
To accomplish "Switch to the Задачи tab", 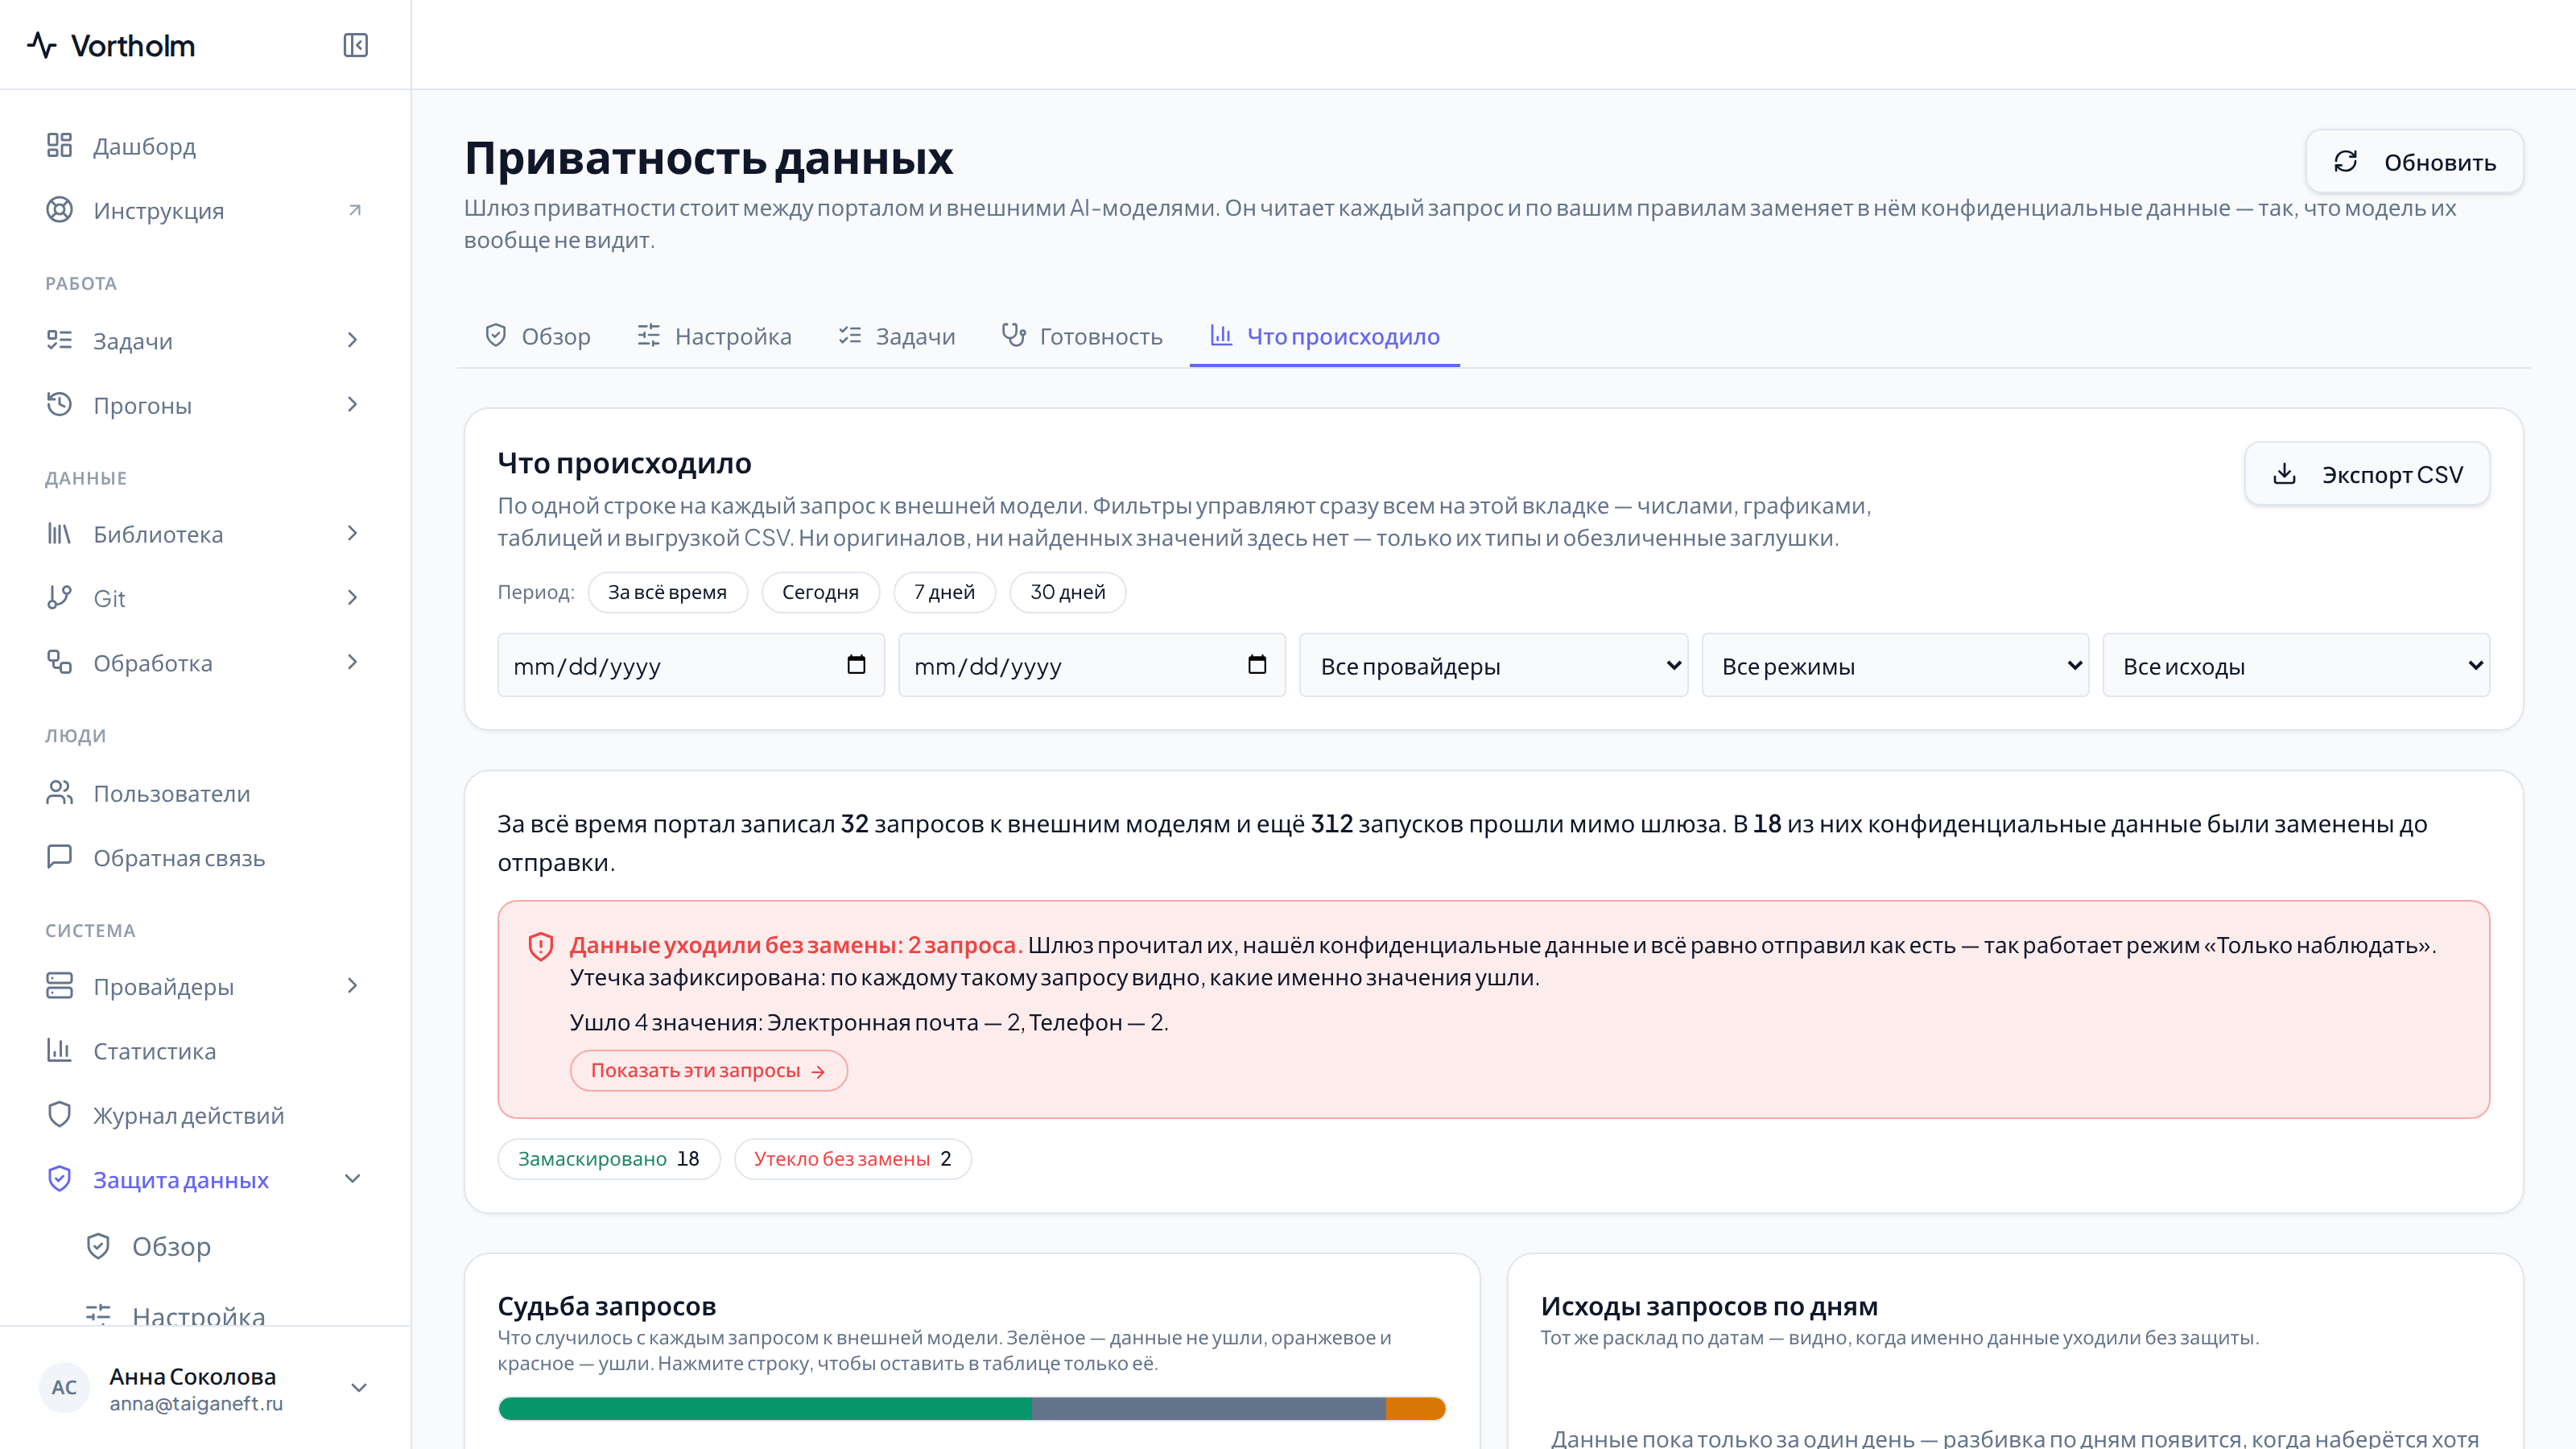I will (896, 336).
